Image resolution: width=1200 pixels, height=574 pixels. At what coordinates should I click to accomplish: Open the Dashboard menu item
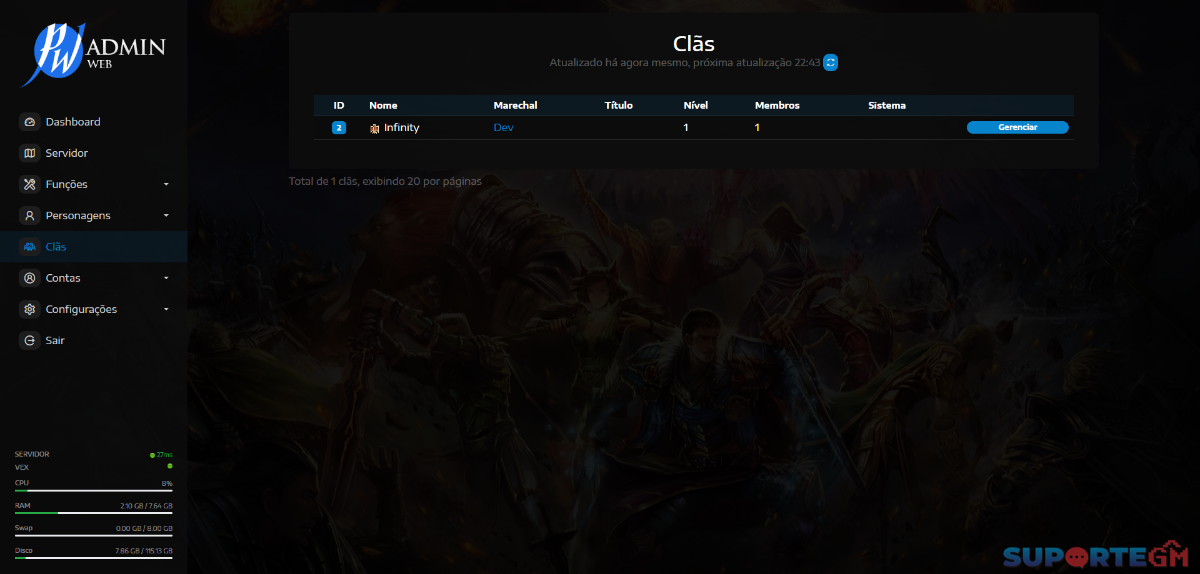coord(93,122)
